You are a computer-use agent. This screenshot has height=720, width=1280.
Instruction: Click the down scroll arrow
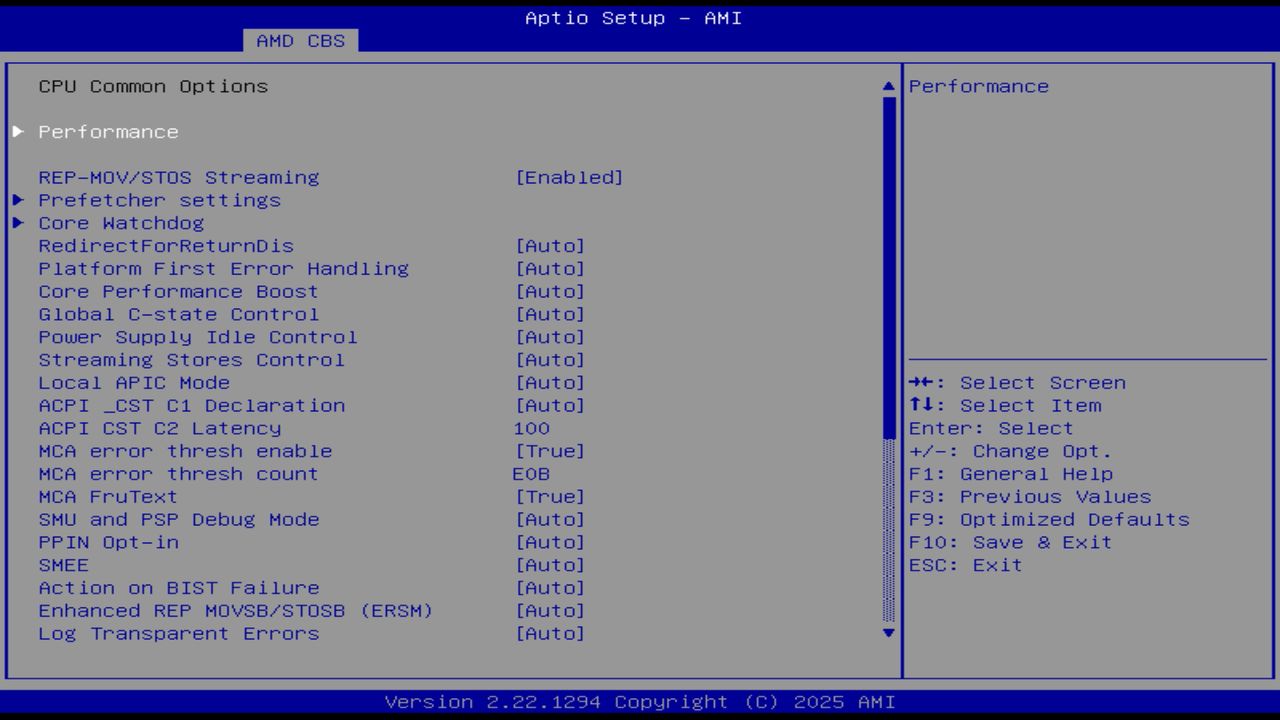click(x=886, y=633)
